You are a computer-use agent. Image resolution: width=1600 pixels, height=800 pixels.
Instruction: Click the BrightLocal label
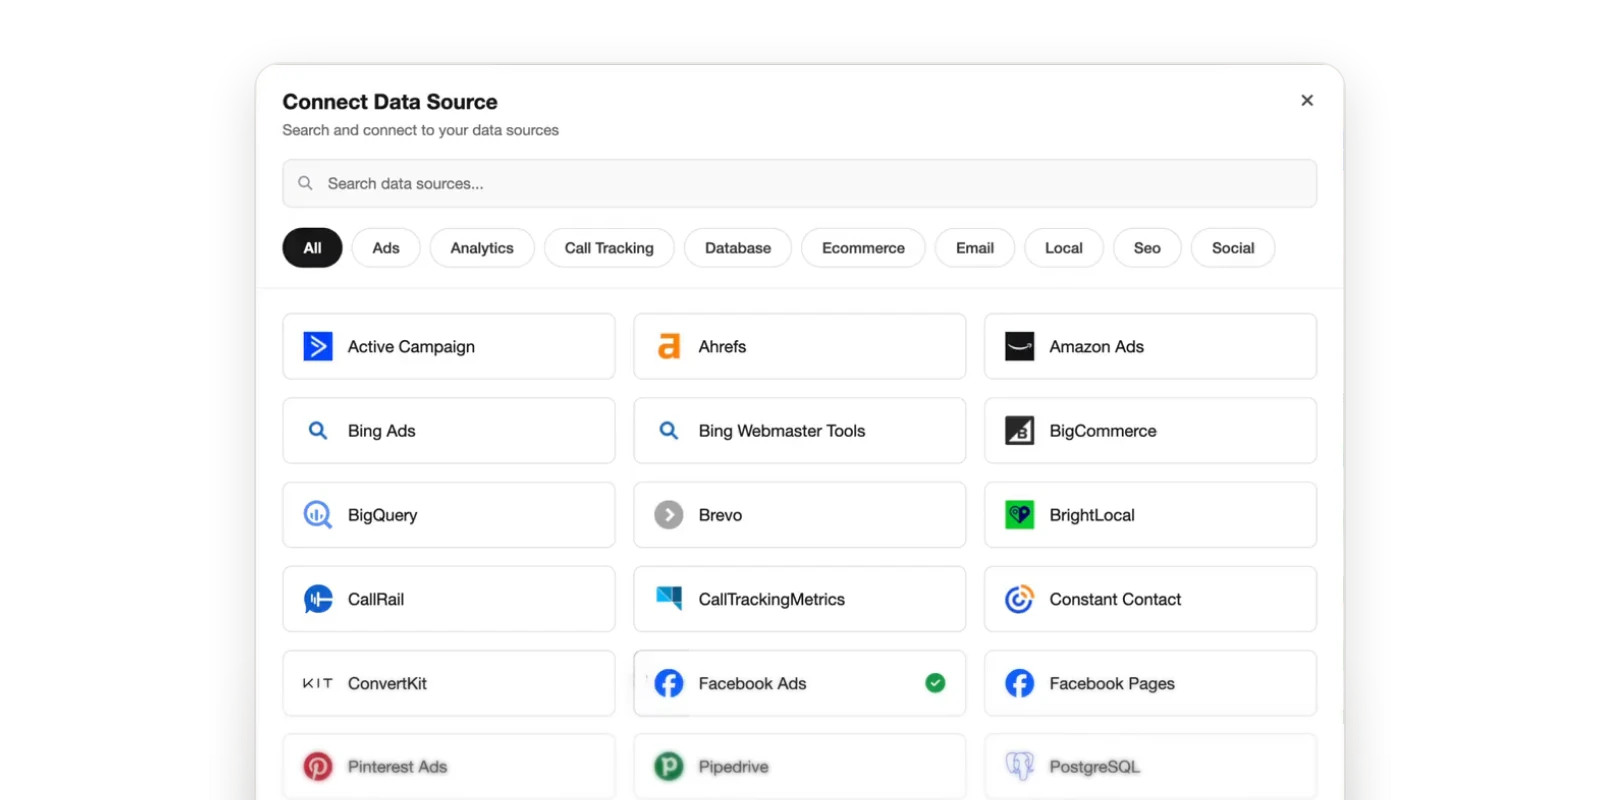1092,515
